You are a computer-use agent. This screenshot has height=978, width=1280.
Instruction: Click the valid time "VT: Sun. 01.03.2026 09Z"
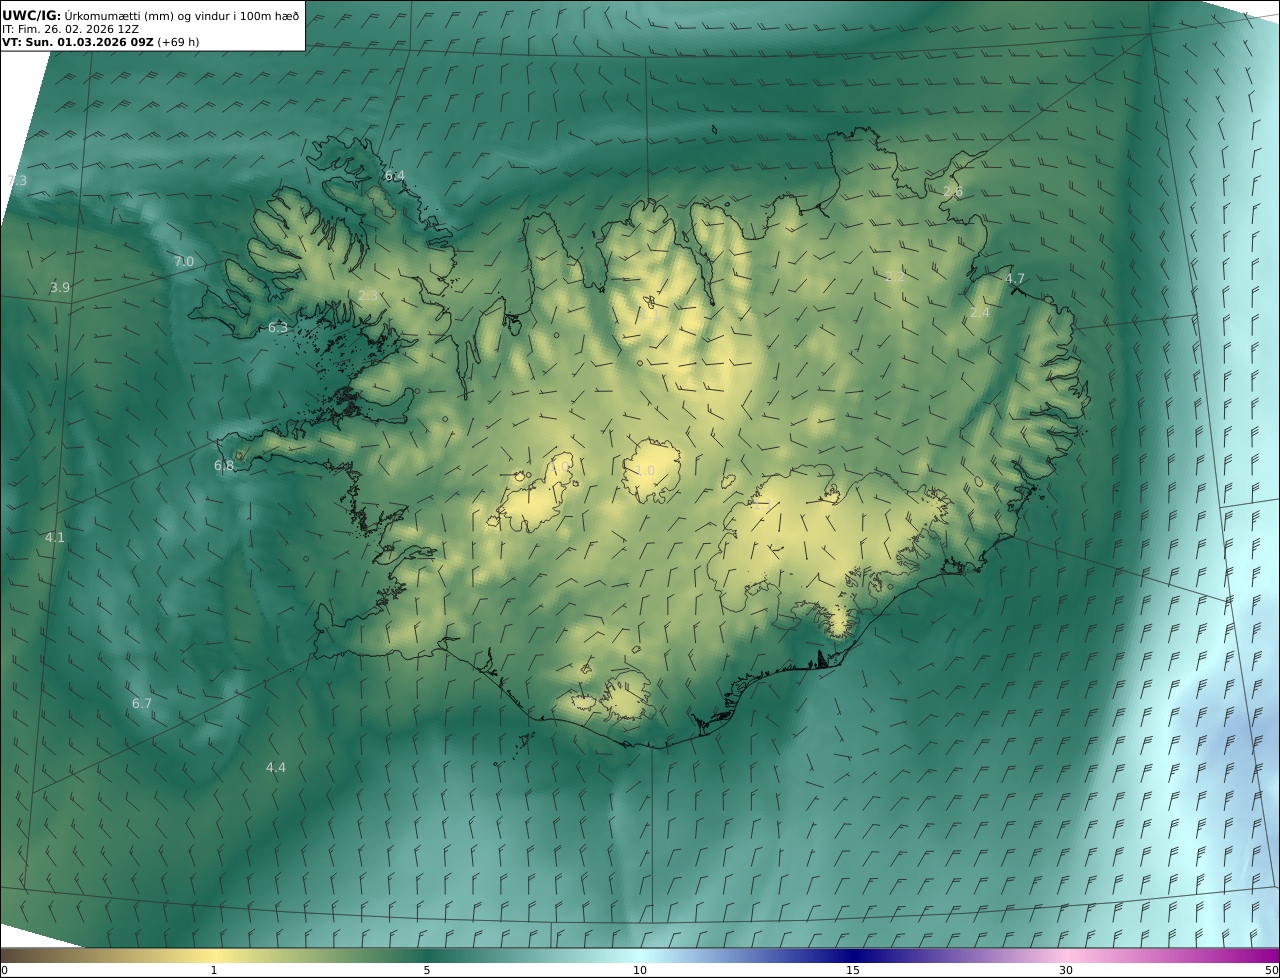pos(78,43)
